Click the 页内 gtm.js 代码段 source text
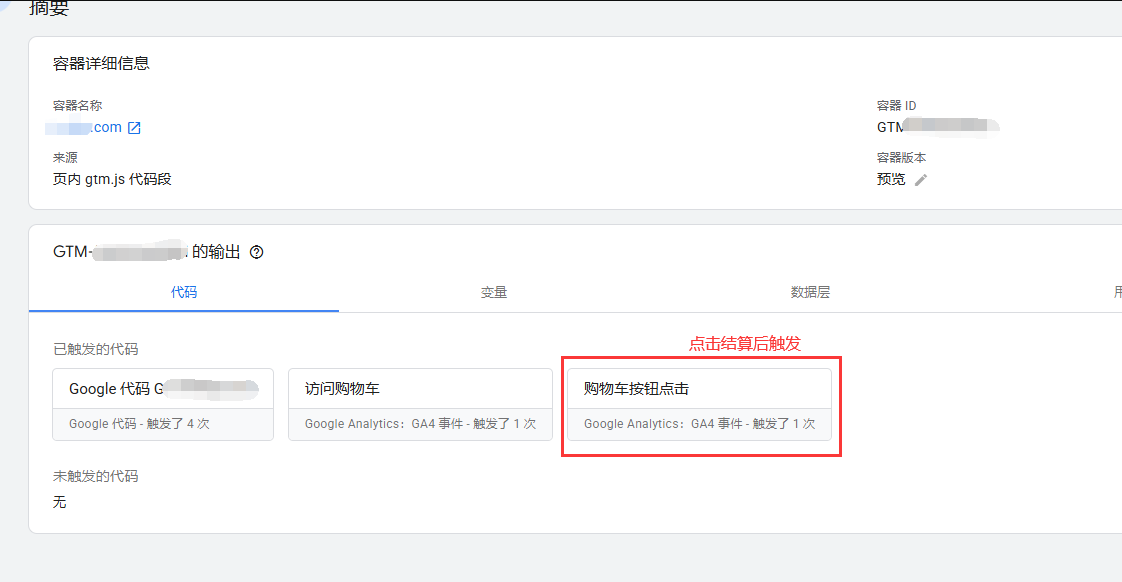Screen dimensions: 1122x582 [x=112, y=179]
